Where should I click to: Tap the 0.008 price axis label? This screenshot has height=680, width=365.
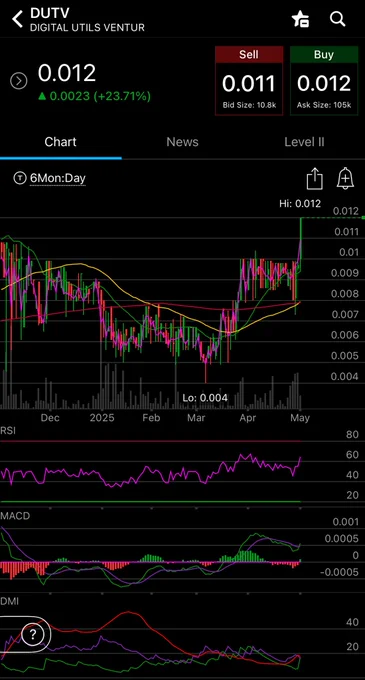pyautogui.click(x=346, y=294)
